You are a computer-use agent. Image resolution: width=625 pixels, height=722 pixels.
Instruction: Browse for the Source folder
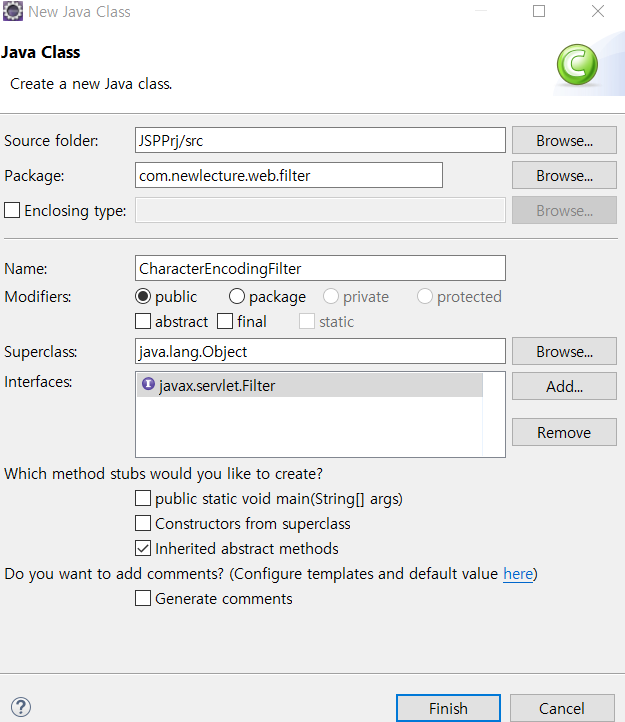[564, 140]
